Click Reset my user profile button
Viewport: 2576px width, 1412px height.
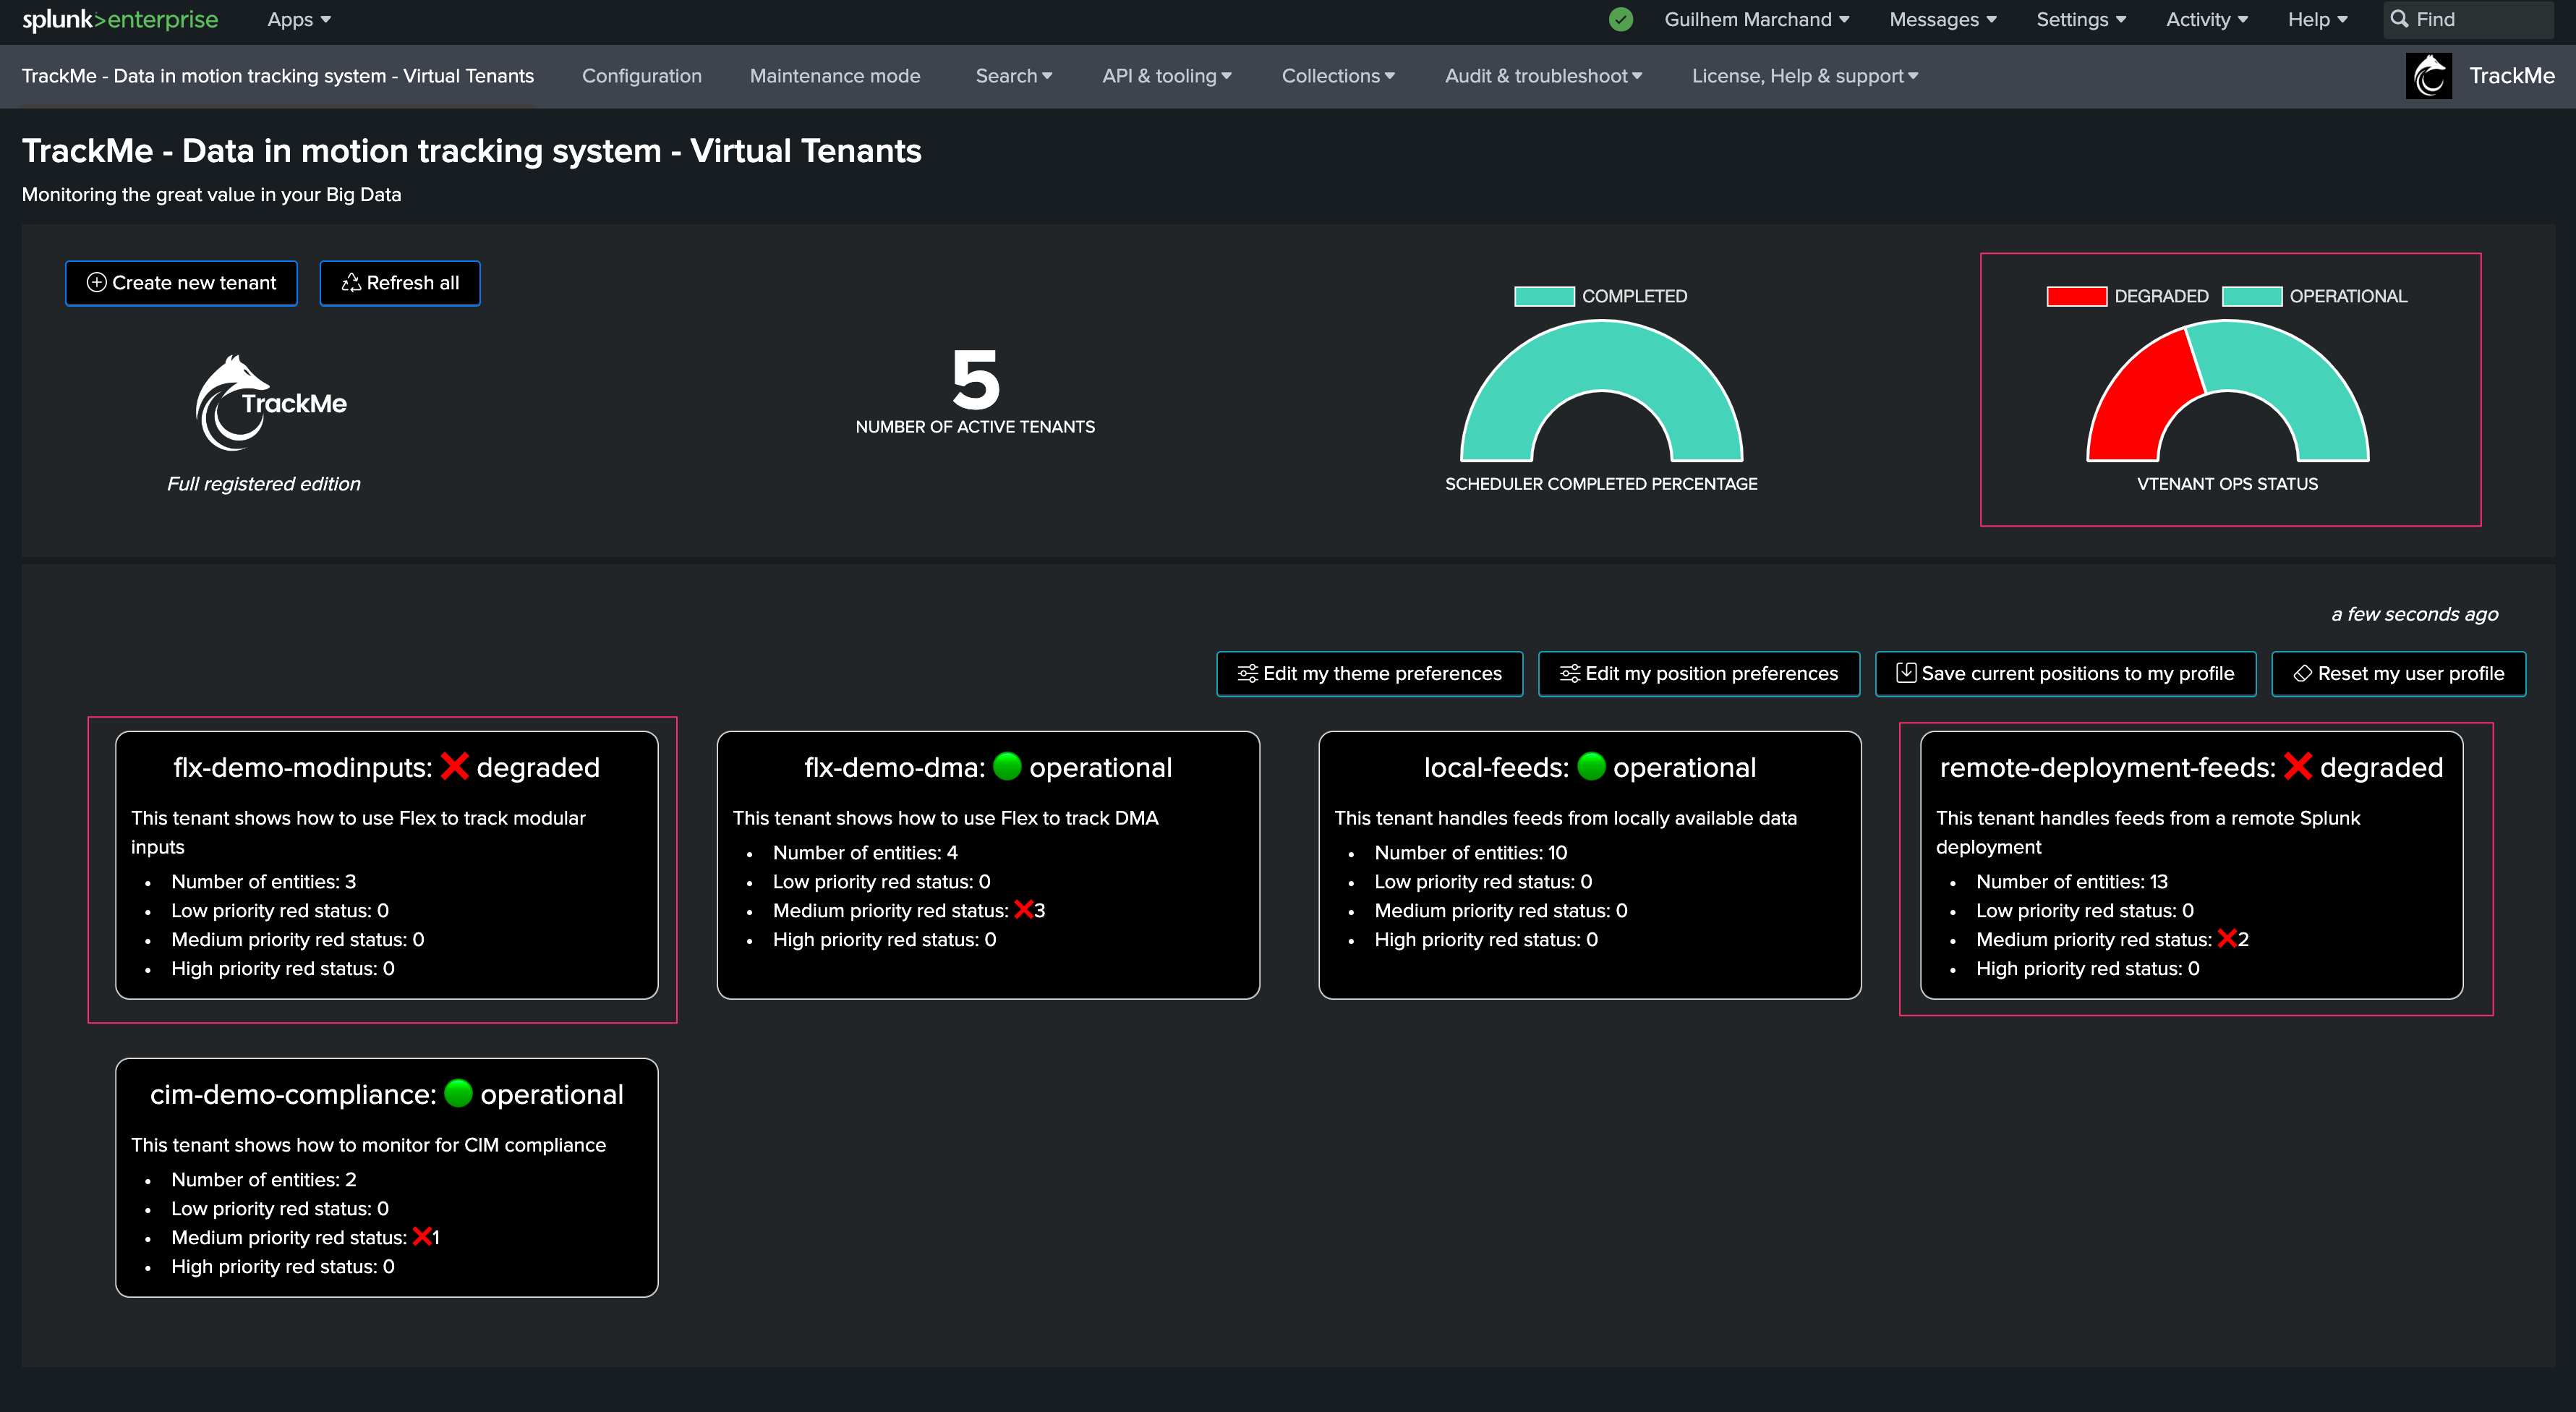point(2398,673)
